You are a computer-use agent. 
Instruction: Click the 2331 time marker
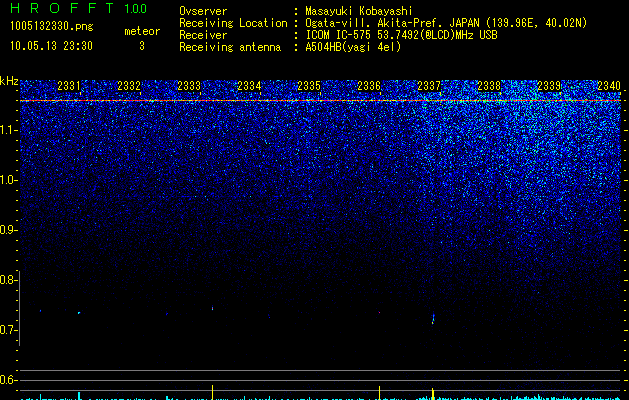pyautogui.click(x=69, y=86)
